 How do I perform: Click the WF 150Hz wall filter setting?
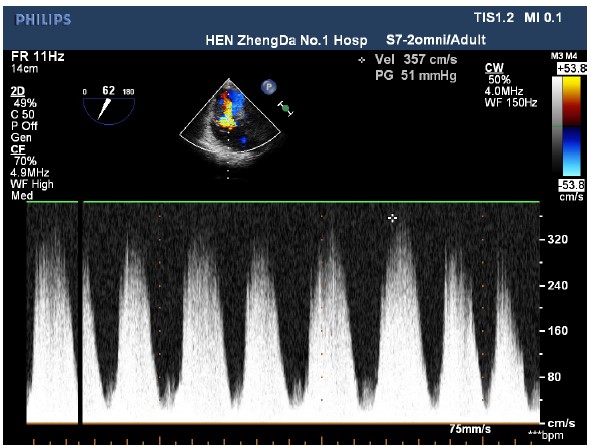click(511, 103)
